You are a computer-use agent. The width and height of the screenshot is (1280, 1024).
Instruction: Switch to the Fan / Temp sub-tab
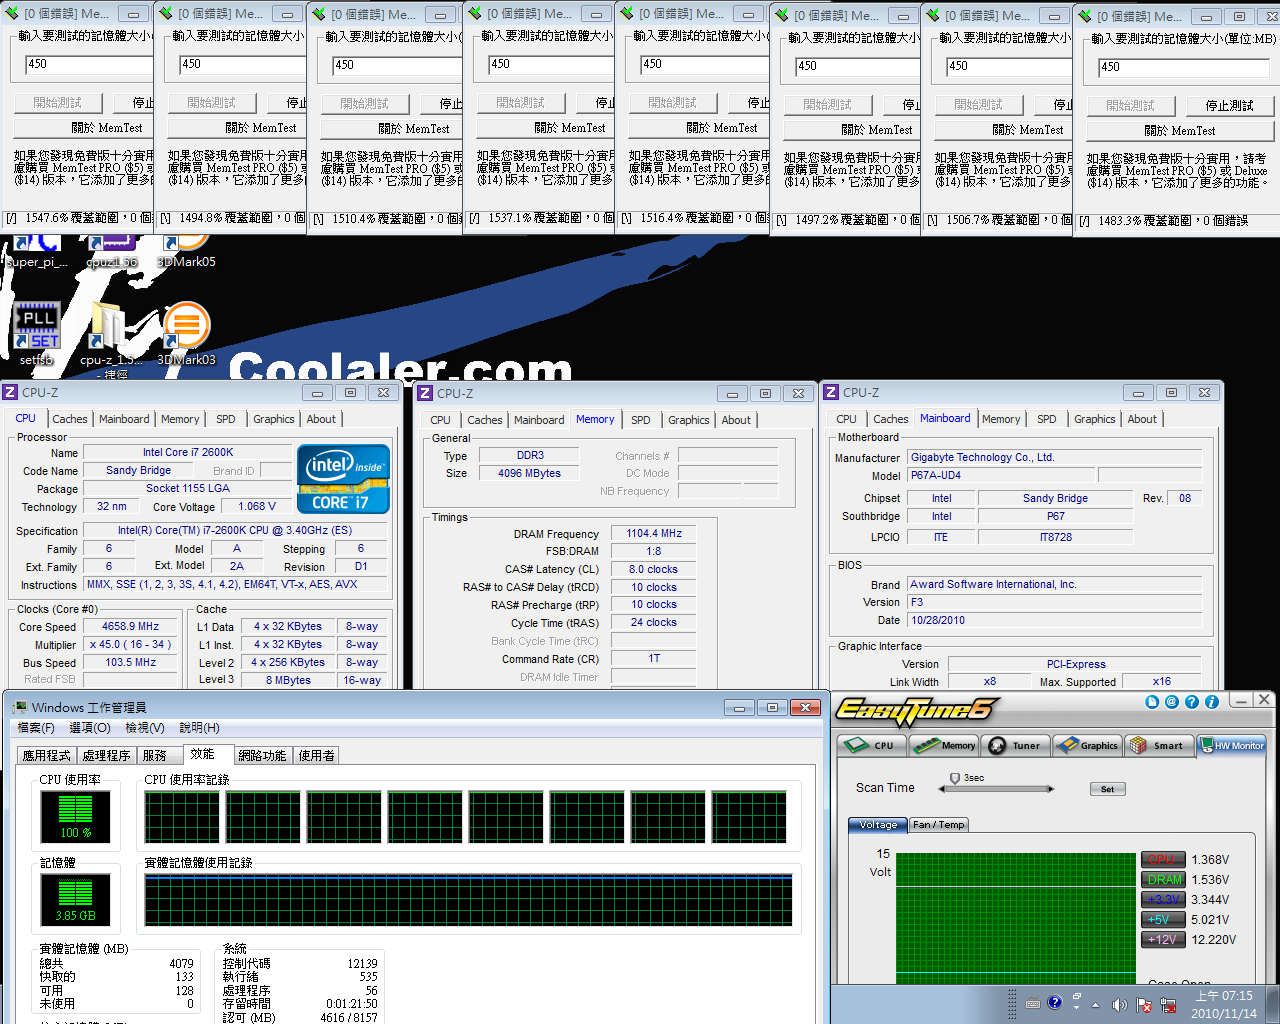[938, 825]
